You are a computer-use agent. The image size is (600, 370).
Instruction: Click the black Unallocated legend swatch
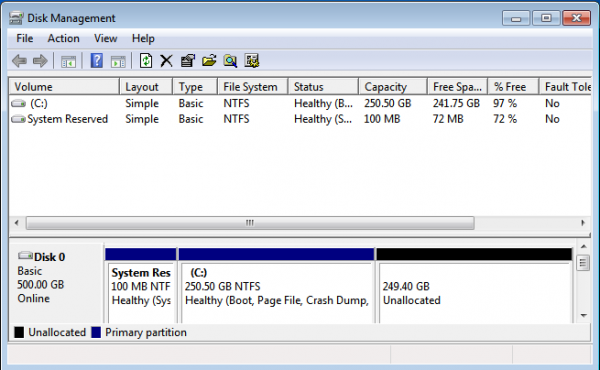click(19, 332)
